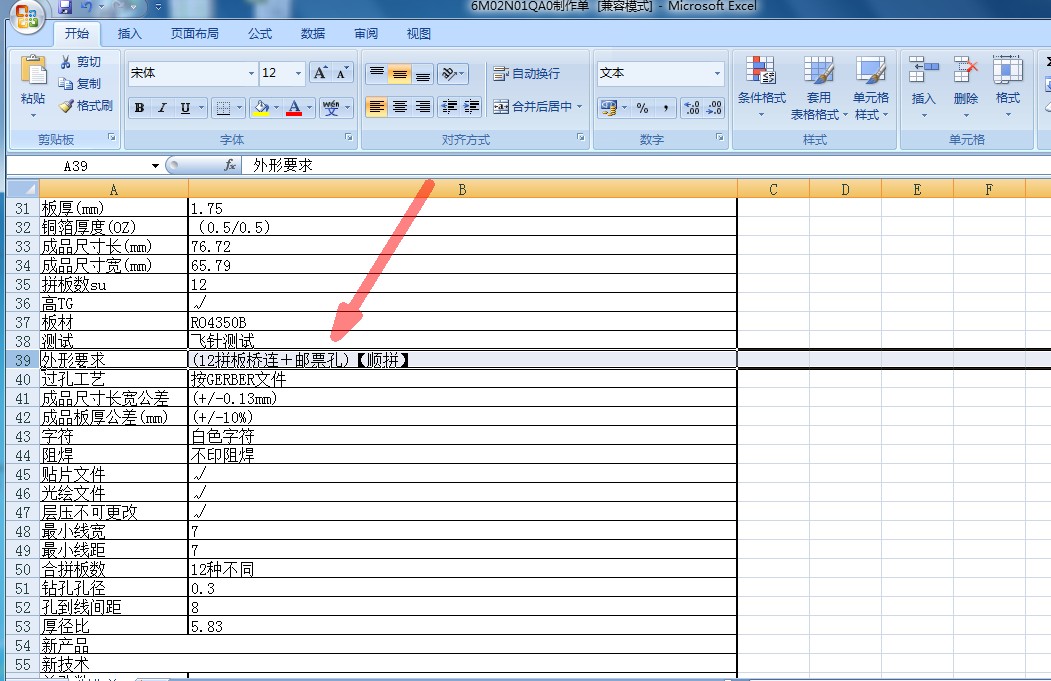Open Format 格式 cells icon
The height and width of the screenshot is (681, 1051).
pos(1007,70)
